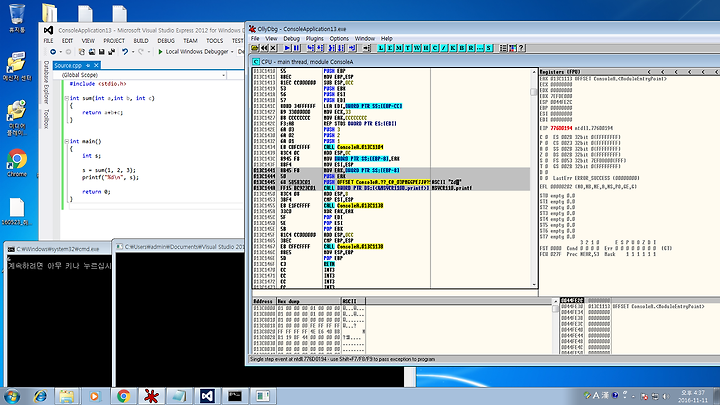Click the Address column header in dump
The height and width of the screenshot is (405, 720).
click(x=264, y=301)
